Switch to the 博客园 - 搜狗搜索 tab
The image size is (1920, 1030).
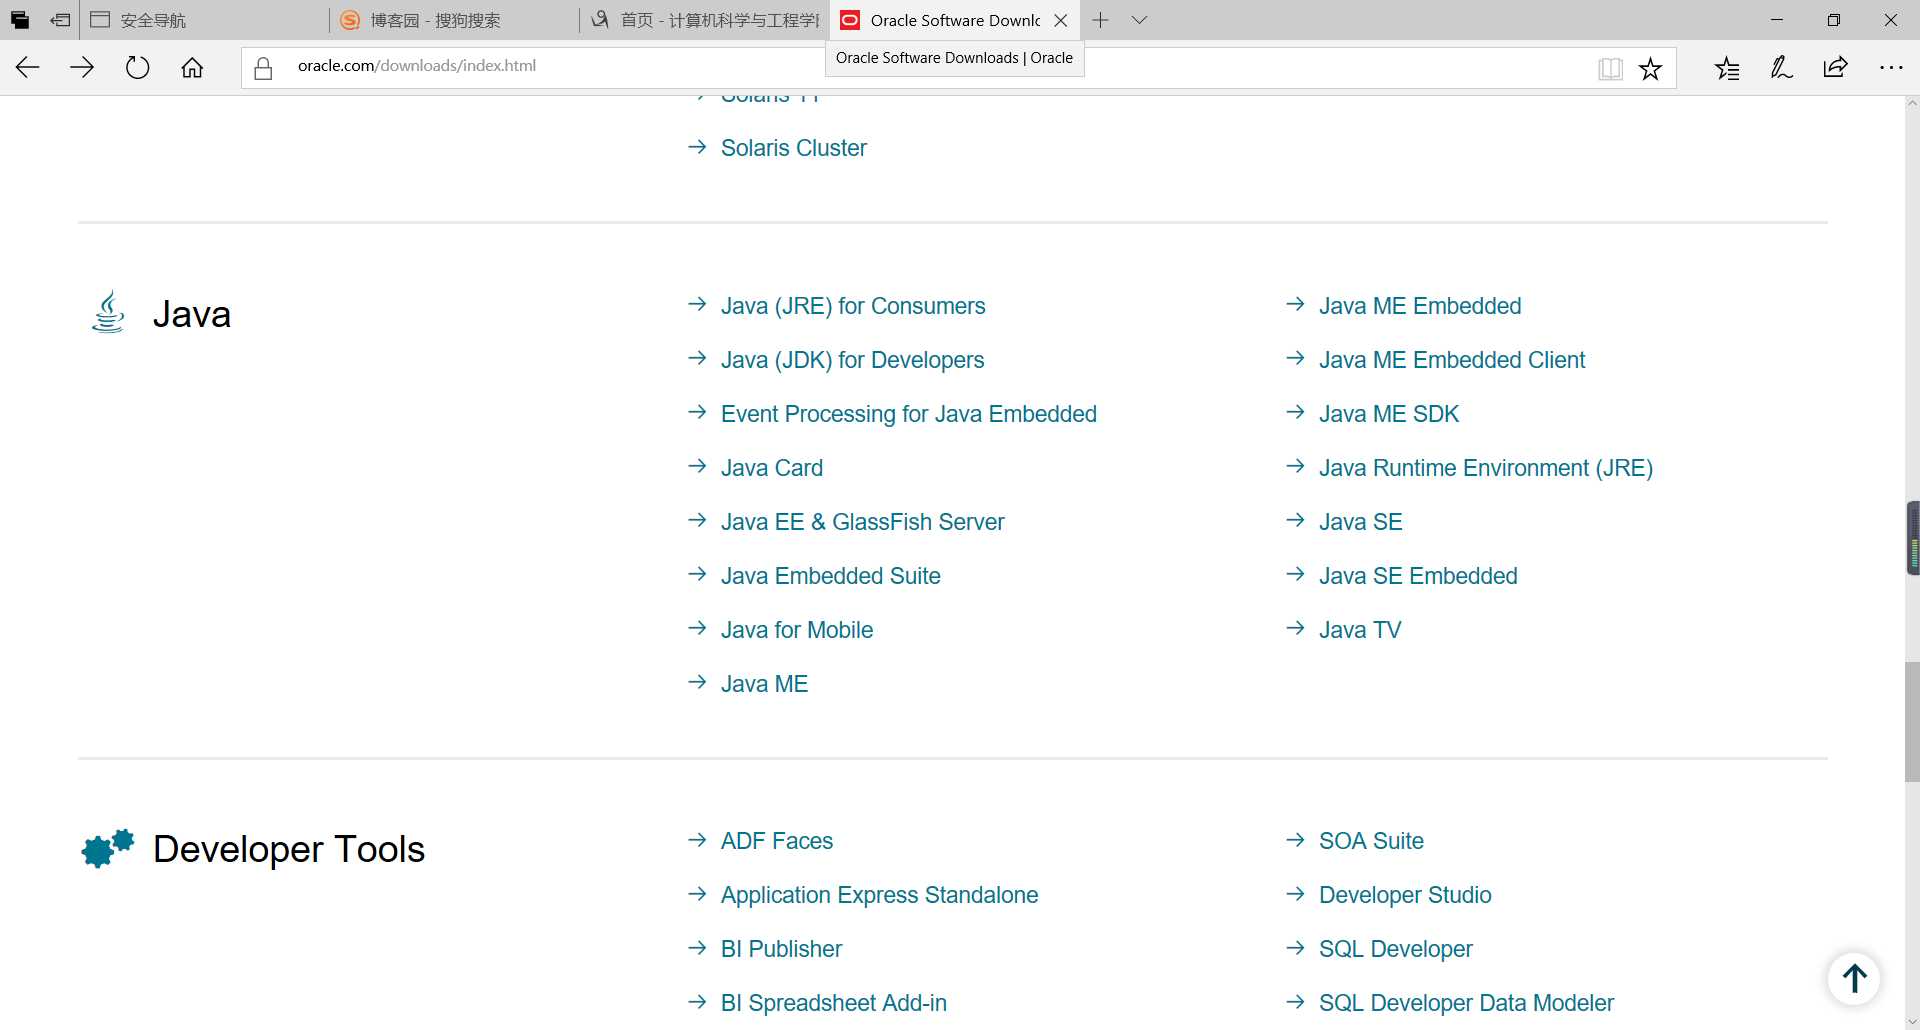[x=453, y=20]
